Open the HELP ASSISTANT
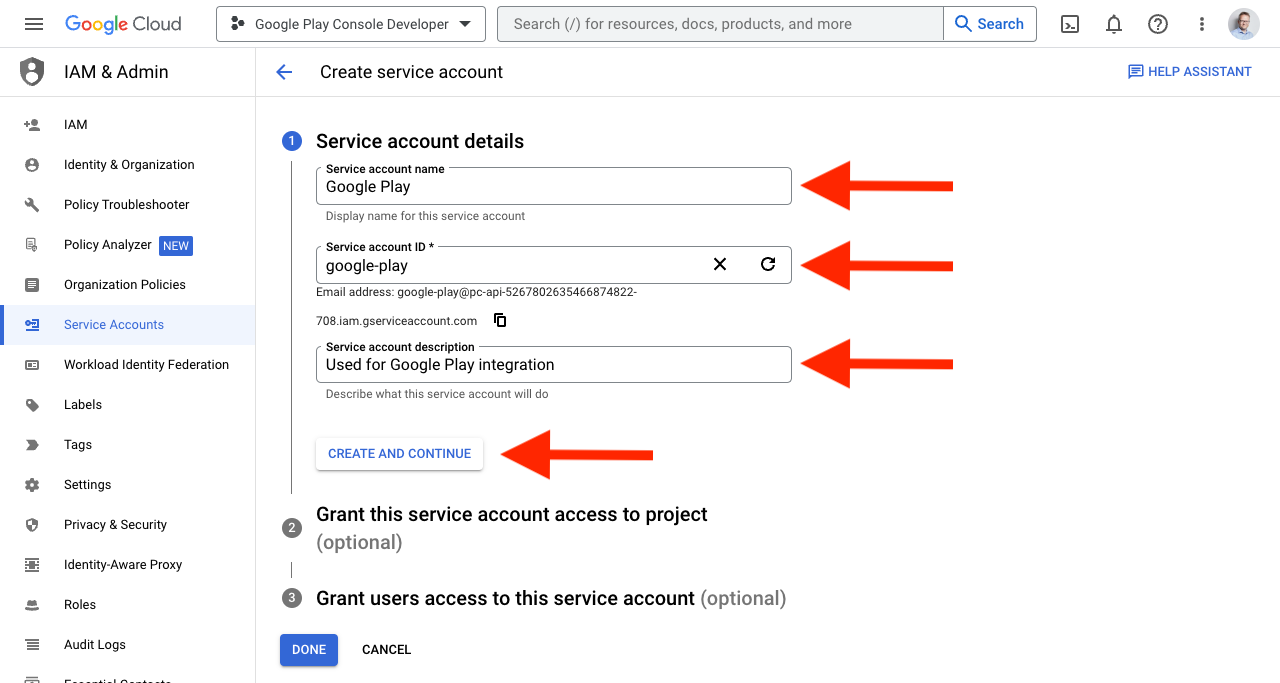This screenshot has width=1280, height=683. click(1189, 71)
